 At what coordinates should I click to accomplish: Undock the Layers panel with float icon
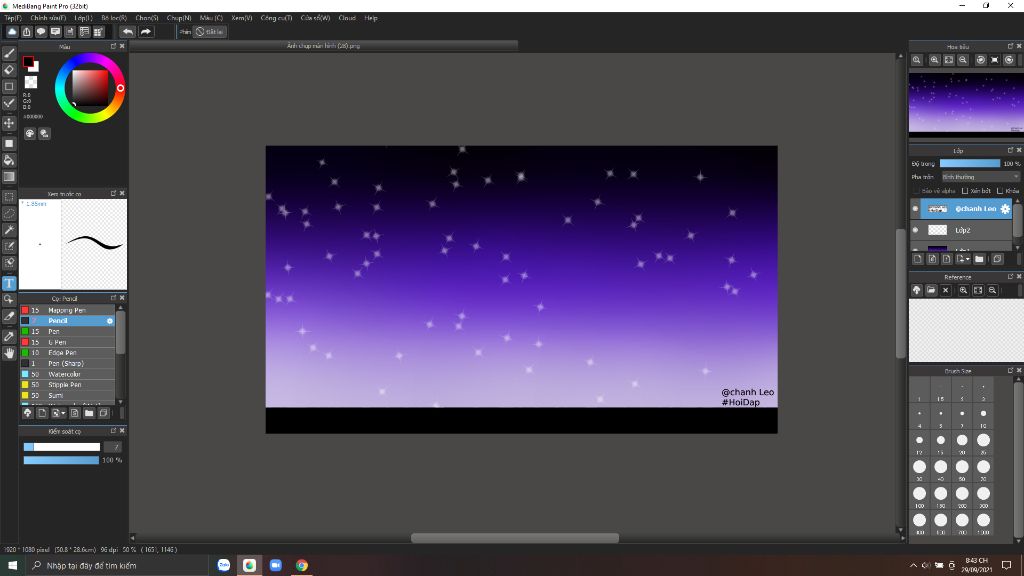point(1010,150)
